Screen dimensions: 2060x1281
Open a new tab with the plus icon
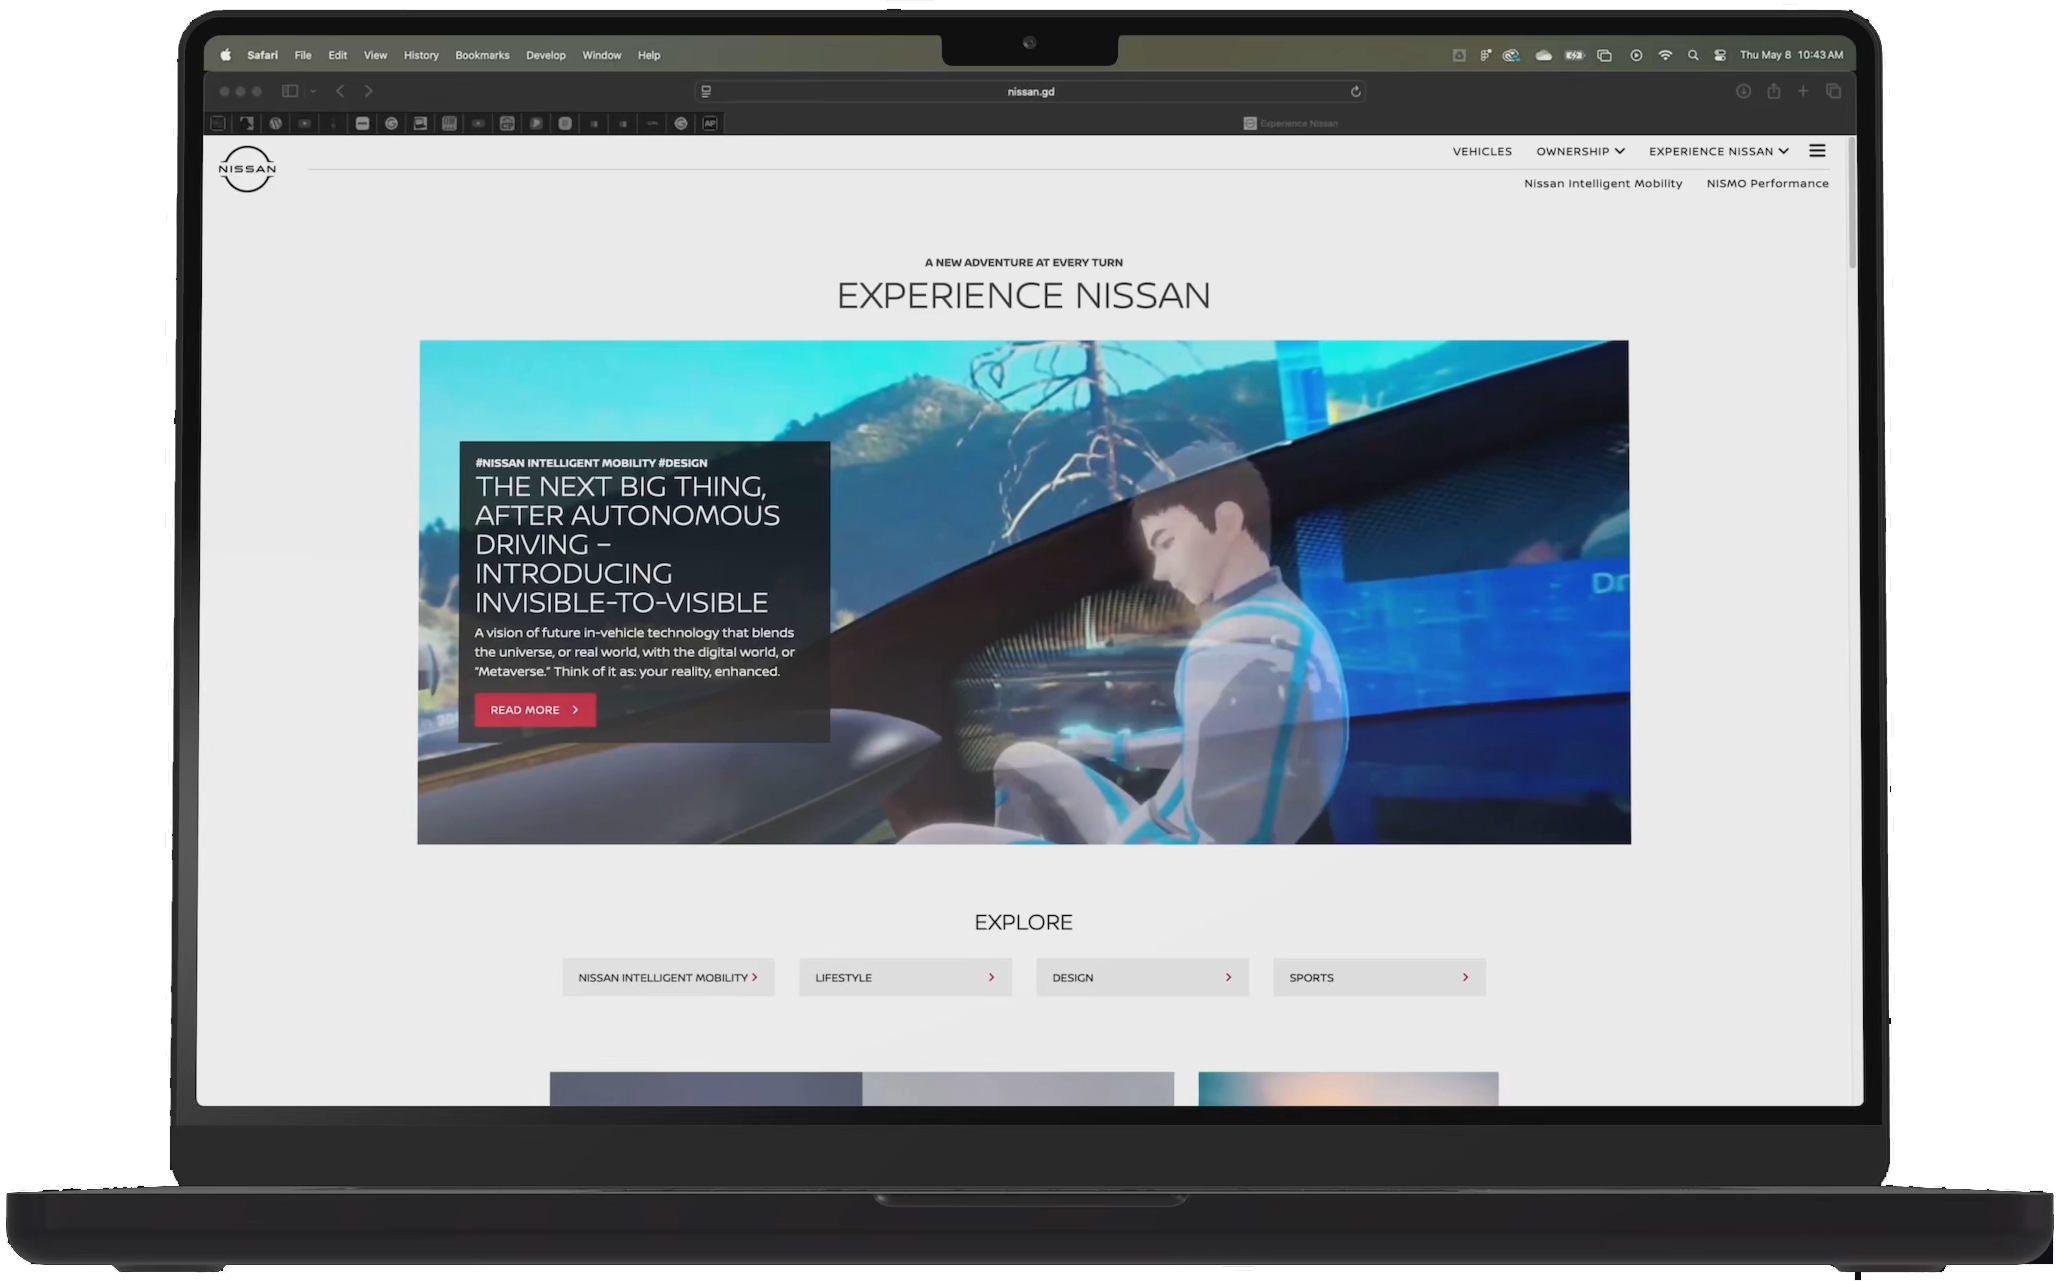click(1803, 91)
